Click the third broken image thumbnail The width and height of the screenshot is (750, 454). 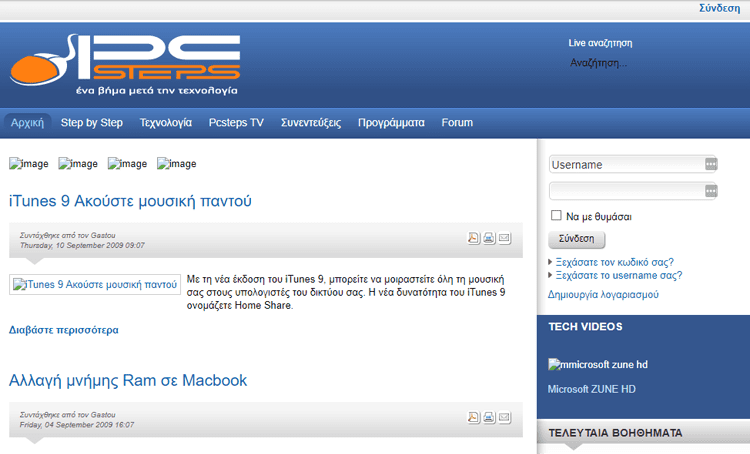click(127, 164)
